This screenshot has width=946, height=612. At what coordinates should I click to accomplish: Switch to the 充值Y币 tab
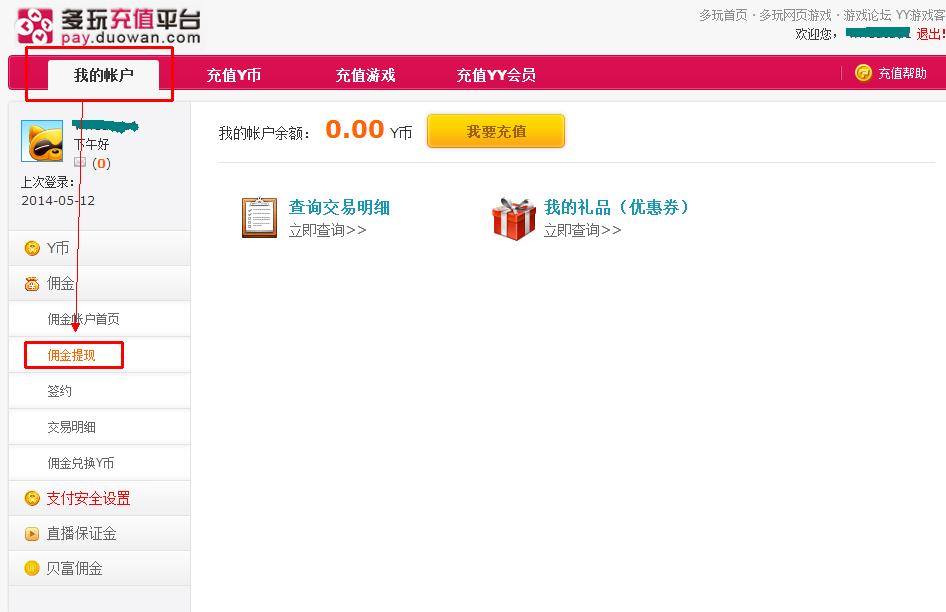coord(234,75)
